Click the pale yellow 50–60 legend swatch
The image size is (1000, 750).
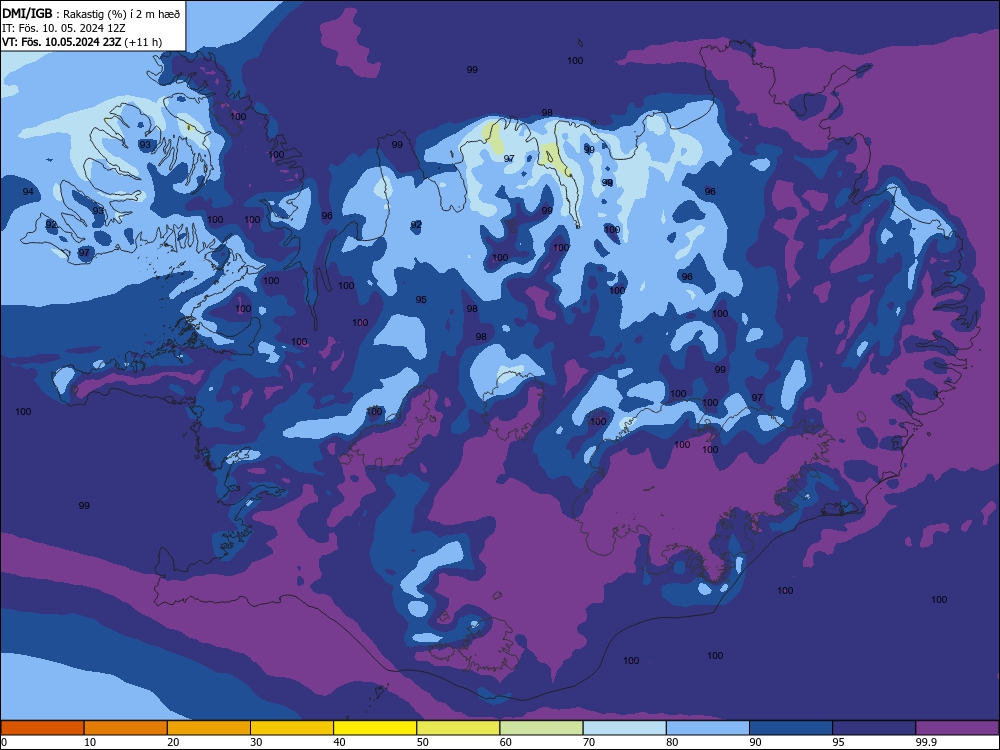(x=458, y=728)
